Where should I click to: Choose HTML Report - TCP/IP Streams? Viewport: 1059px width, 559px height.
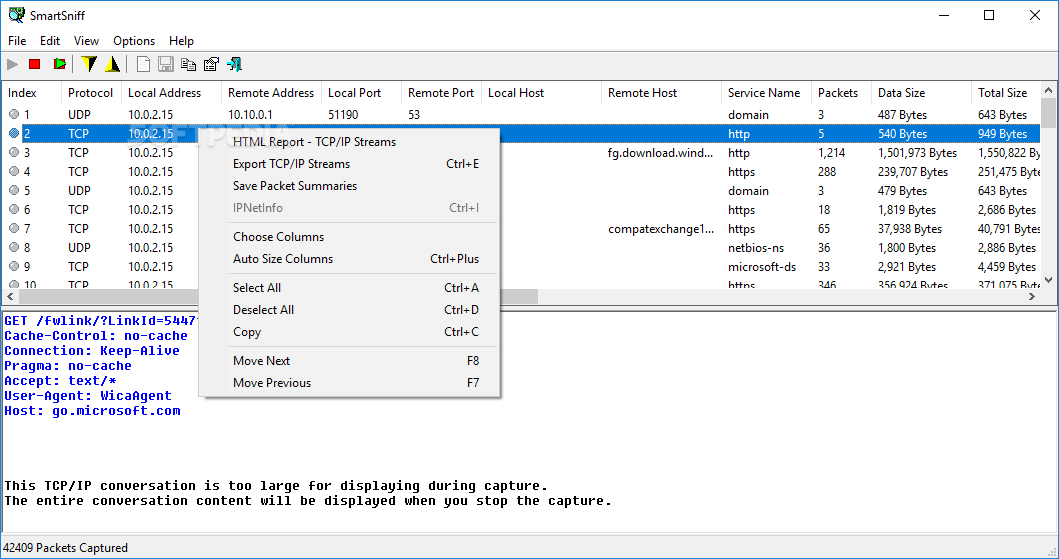[349, 142]
